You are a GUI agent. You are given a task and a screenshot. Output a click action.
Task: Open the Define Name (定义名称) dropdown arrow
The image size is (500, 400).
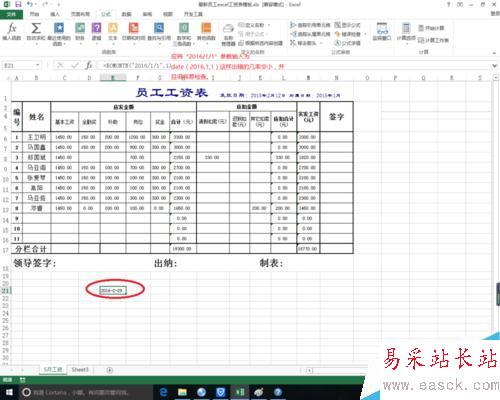269,25
